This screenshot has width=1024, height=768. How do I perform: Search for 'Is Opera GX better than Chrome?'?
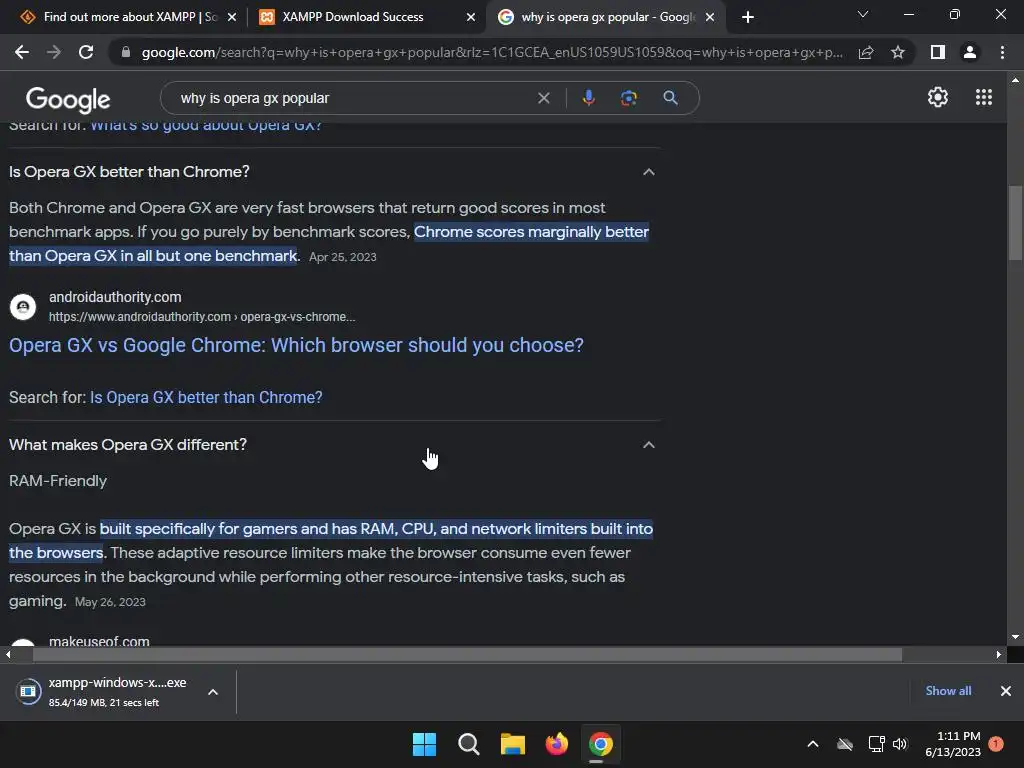(206, 397)
